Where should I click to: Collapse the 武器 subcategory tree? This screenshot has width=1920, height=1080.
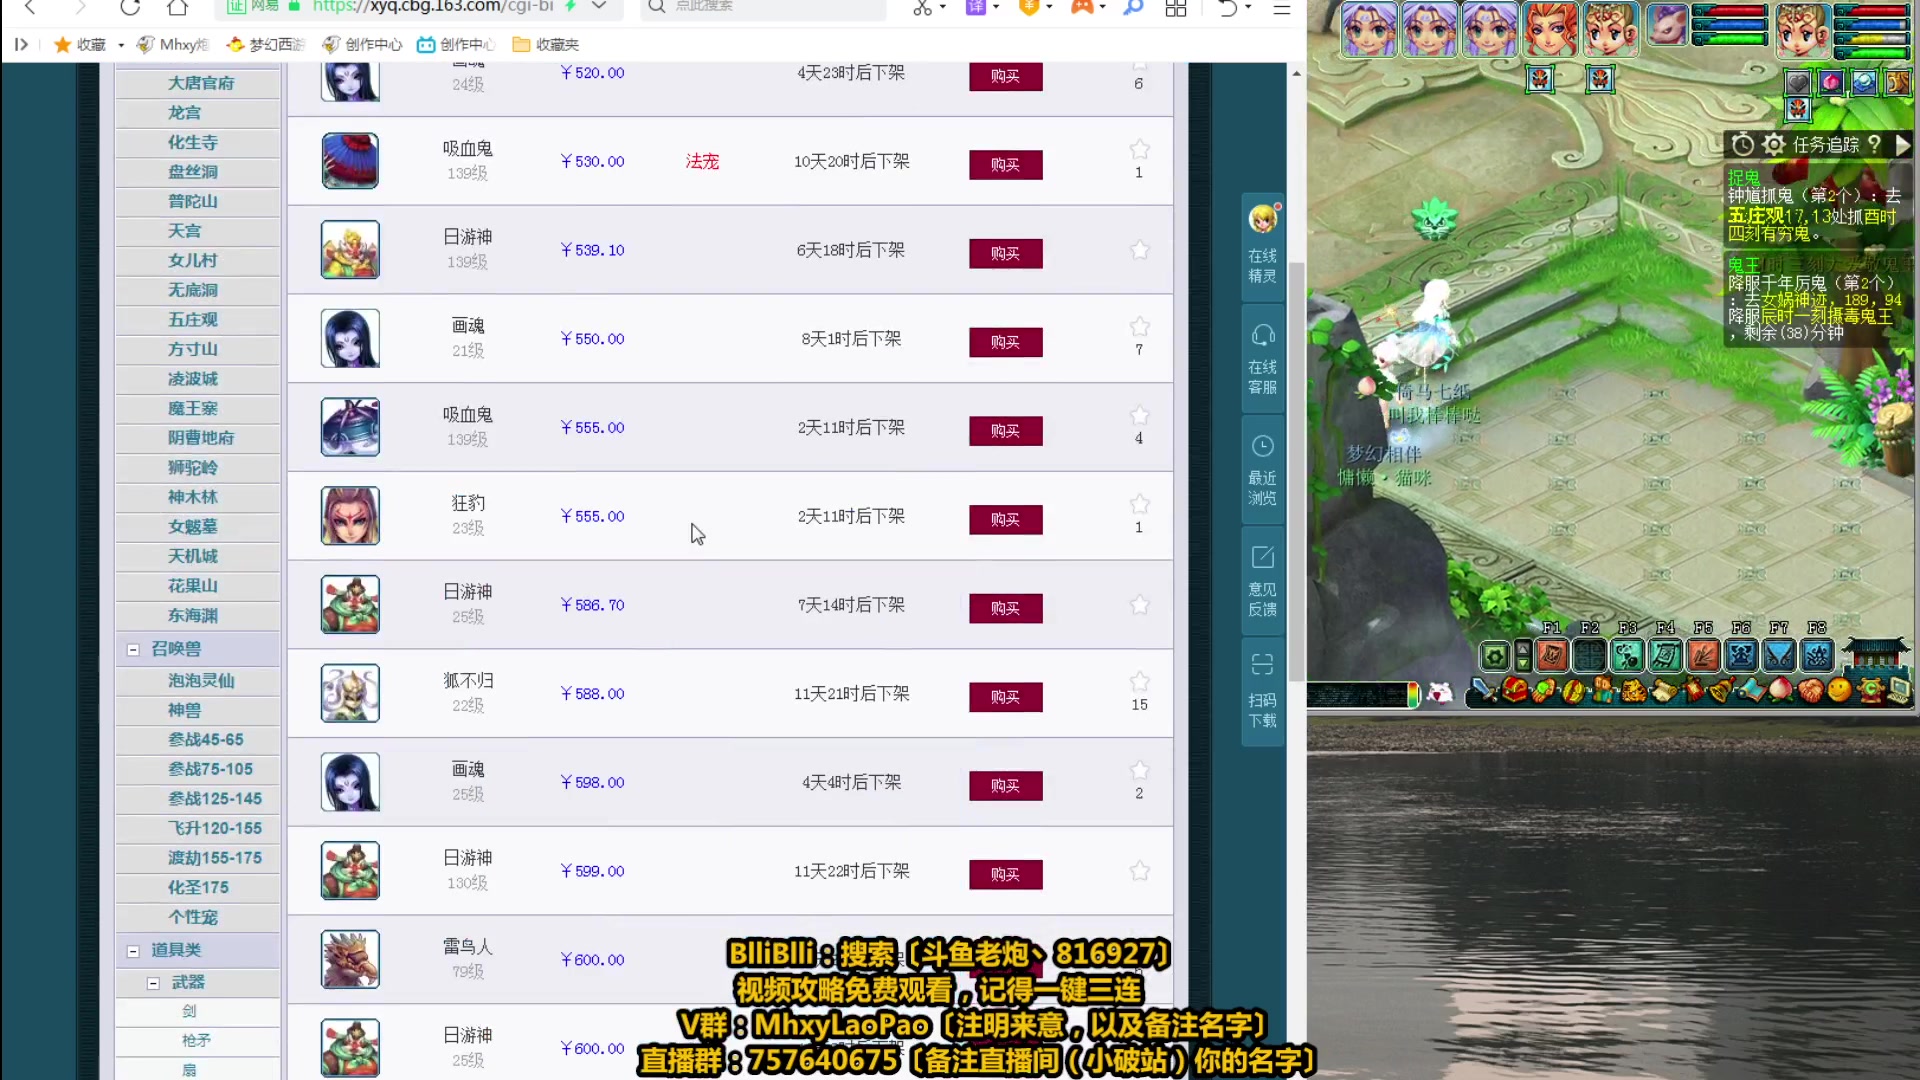point(153,983)
